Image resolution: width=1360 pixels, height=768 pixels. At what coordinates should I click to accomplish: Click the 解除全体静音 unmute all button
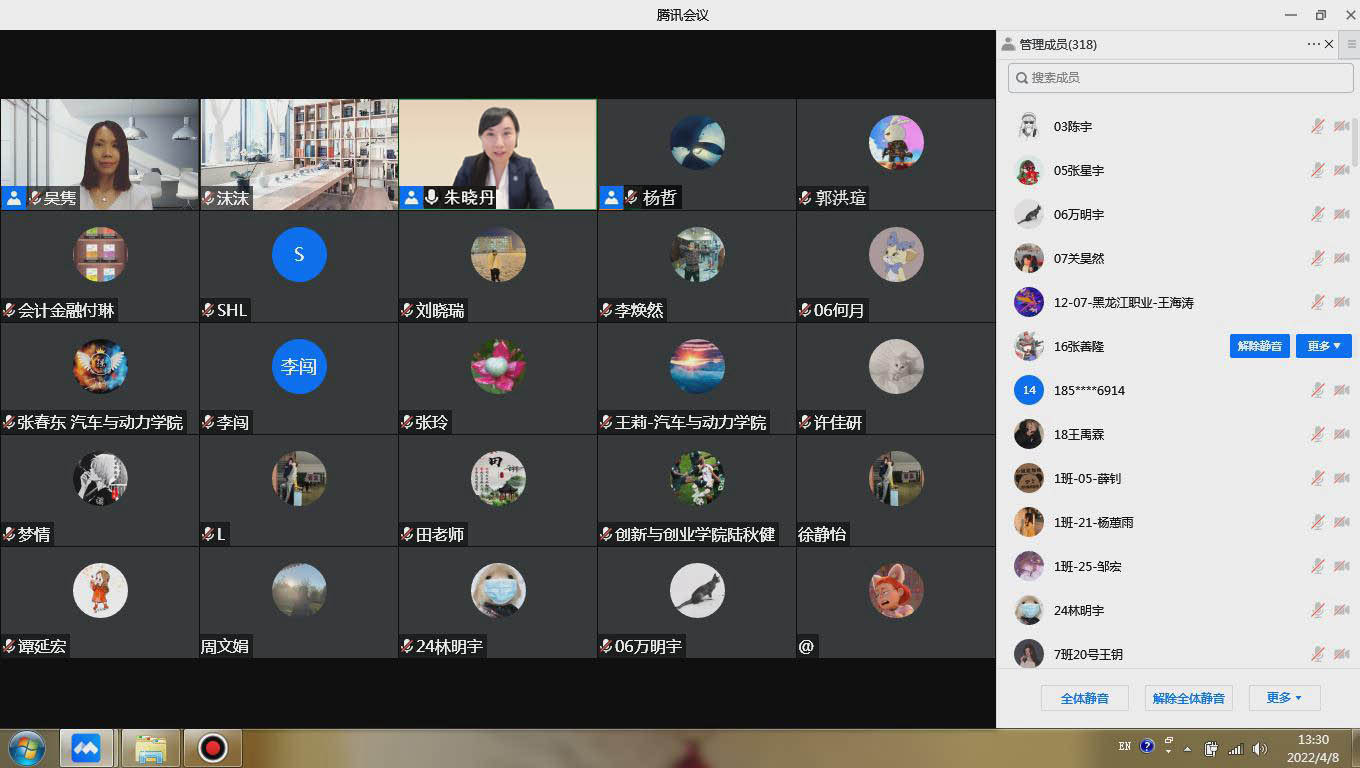[x=1188, y=698]
